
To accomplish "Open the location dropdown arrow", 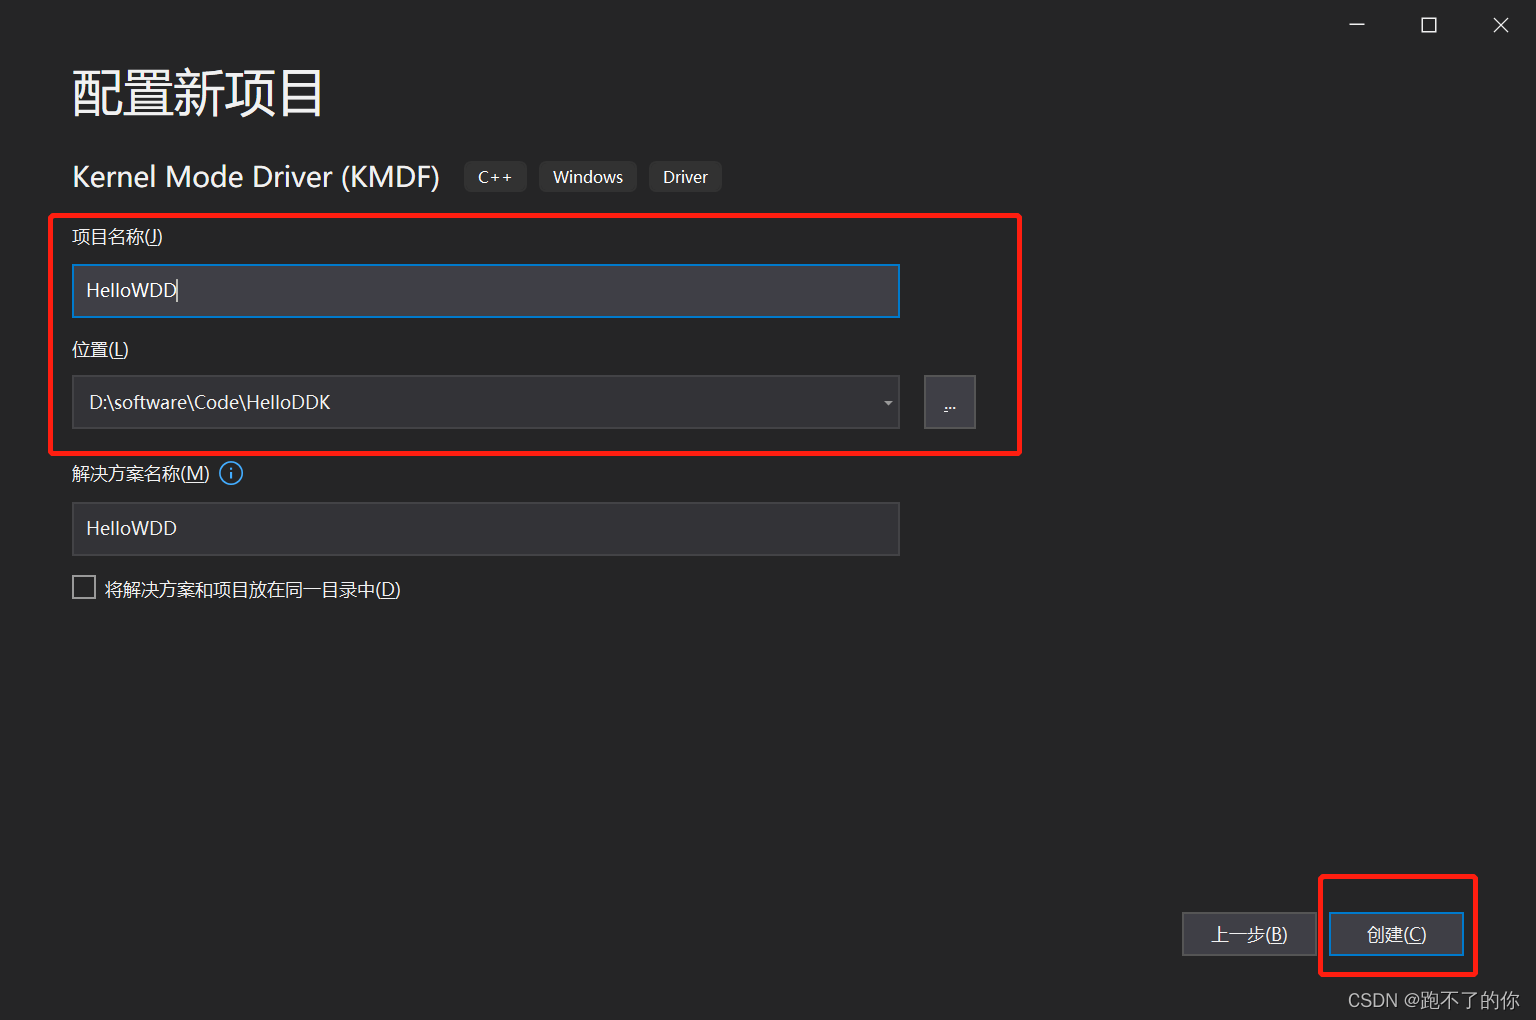I will click(888, 403).
